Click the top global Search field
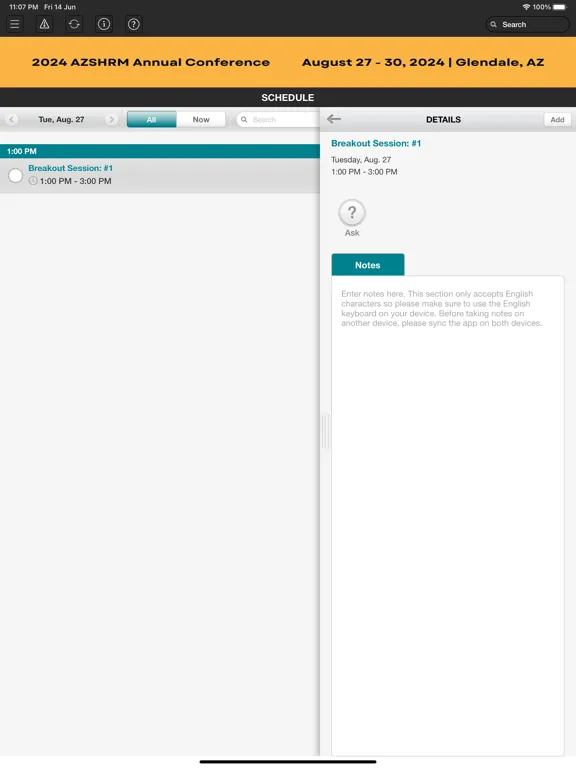Screen dimensions: 576x768 pyautogui.click(x=528, y=24)
